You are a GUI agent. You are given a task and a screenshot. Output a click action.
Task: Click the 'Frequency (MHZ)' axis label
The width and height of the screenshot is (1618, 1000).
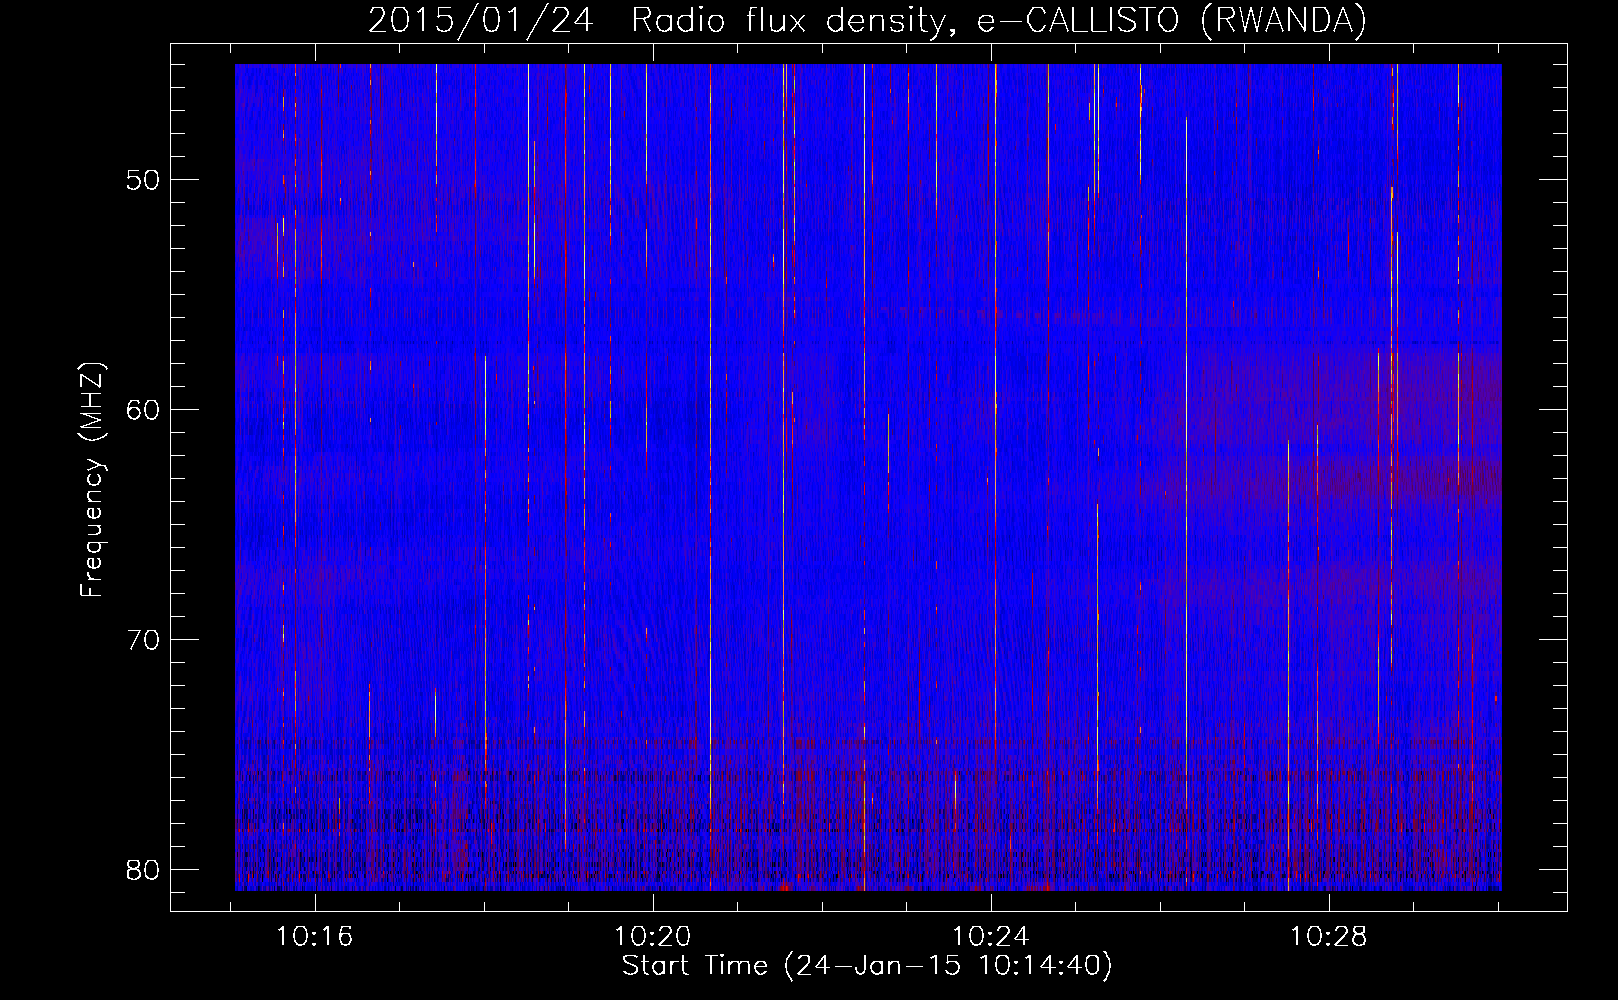(x=92, y=480)
